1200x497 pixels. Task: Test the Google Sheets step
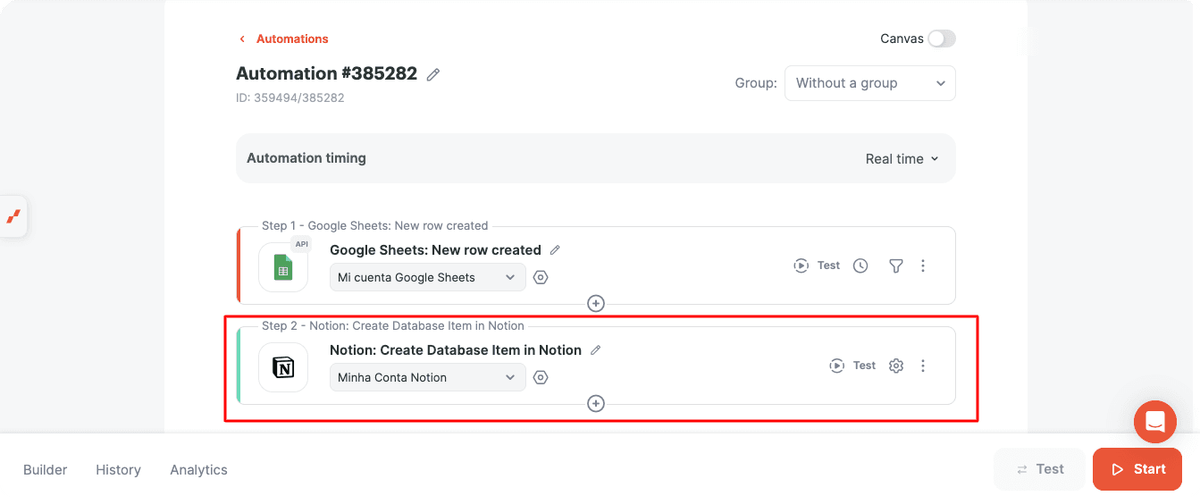pos(817,266)
